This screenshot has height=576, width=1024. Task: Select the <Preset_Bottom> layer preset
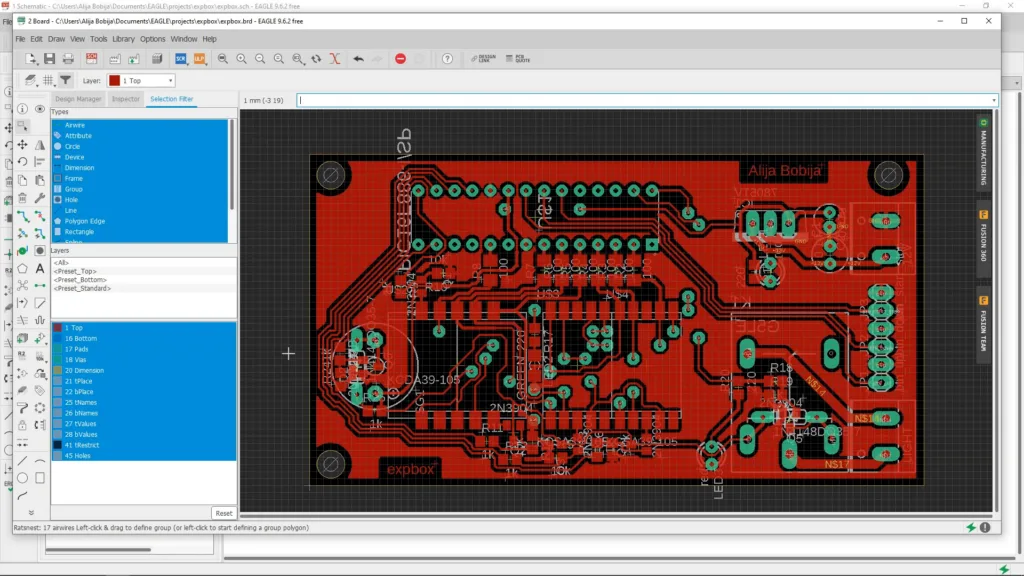point(80,280)
